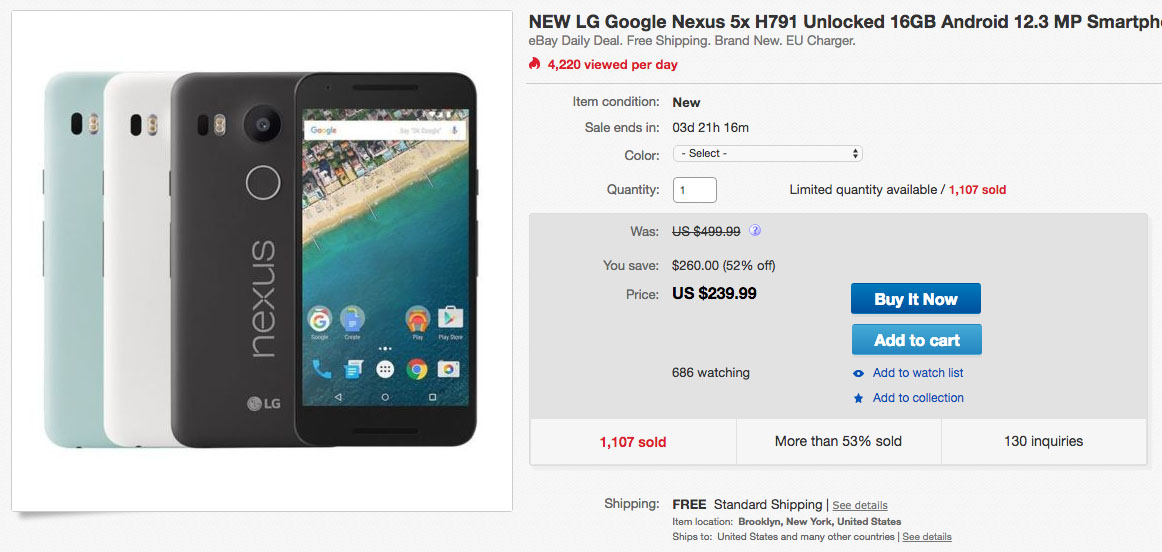Click the Add to collection link
The width and height of the screenshot is (1162, 552).
click(x=917, y=398)
